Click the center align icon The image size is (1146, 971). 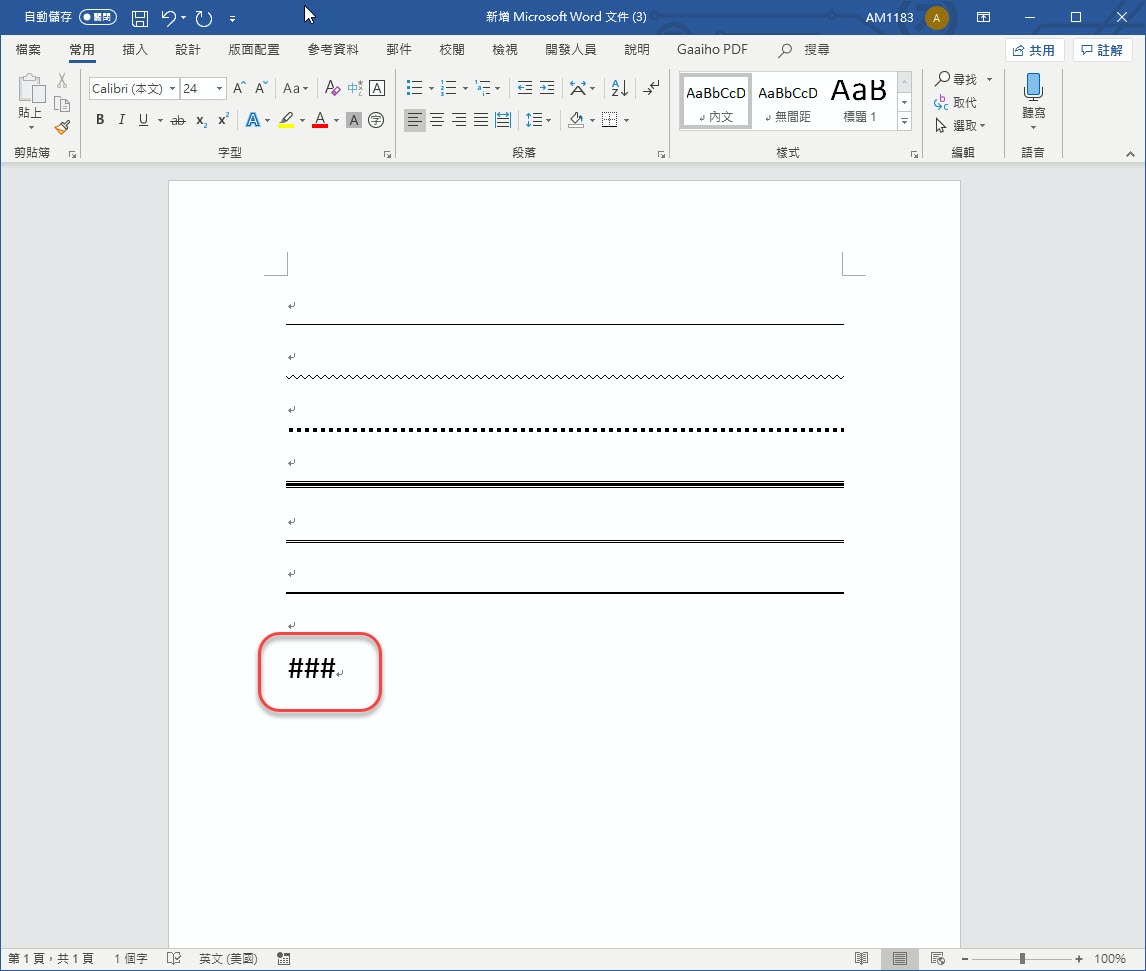click(x=437, y=120)
